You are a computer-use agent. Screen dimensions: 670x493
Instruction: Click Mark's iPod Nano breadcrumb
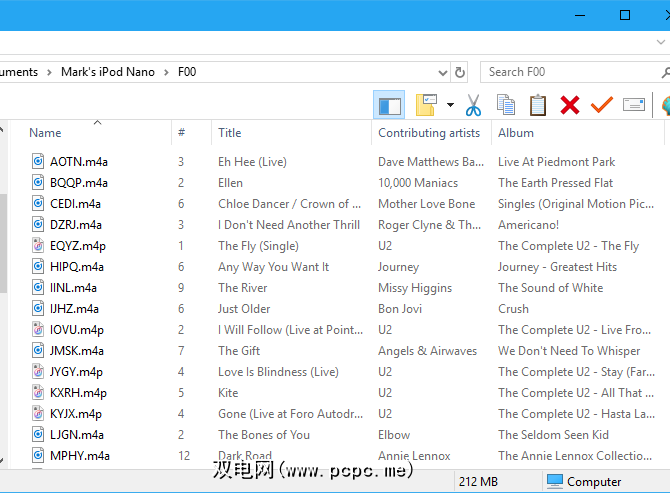tap(108, 72)
